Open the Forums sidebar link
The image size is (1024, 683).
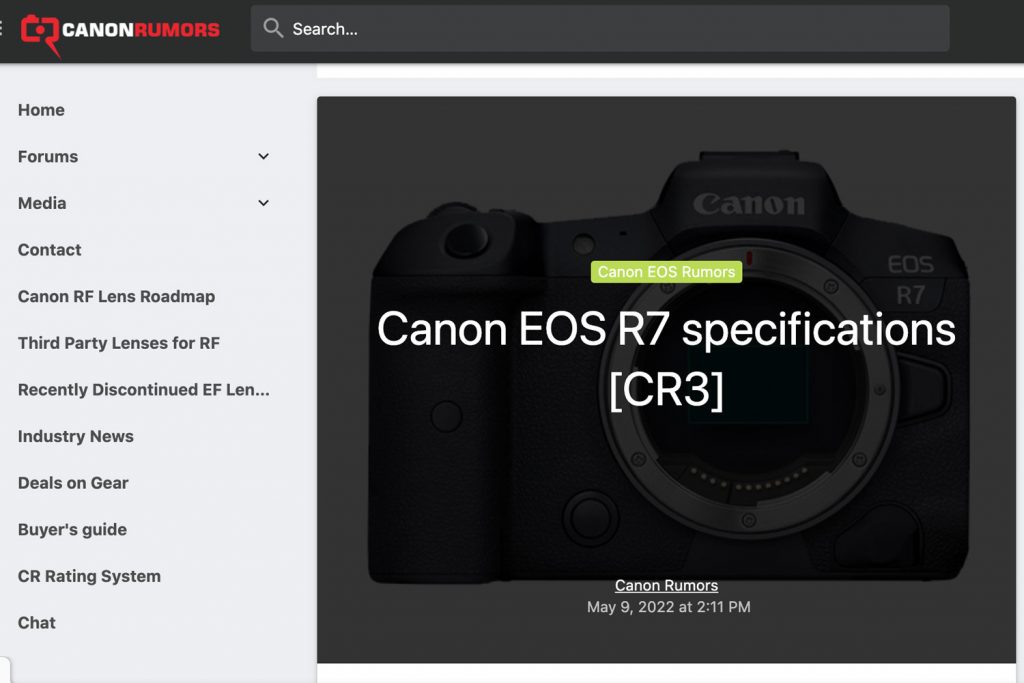[48, 157]
